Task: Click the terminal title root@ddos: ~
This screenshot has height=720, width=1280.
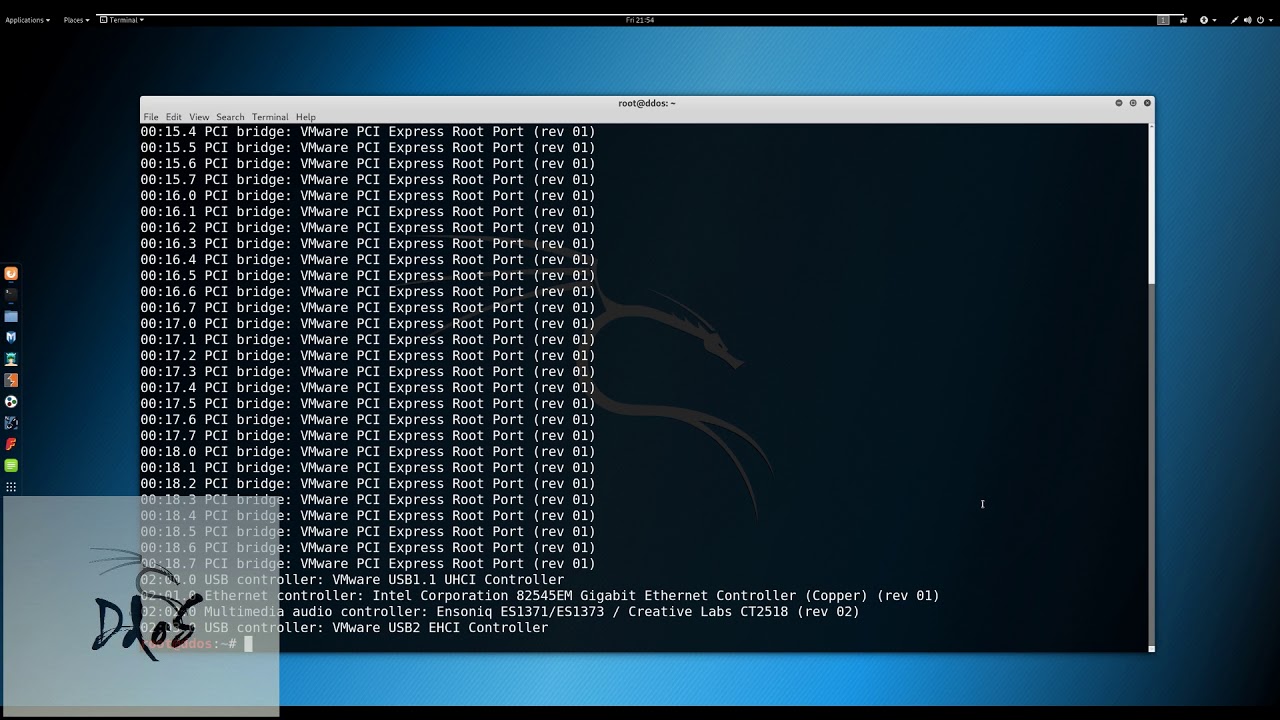Action: 647,103
